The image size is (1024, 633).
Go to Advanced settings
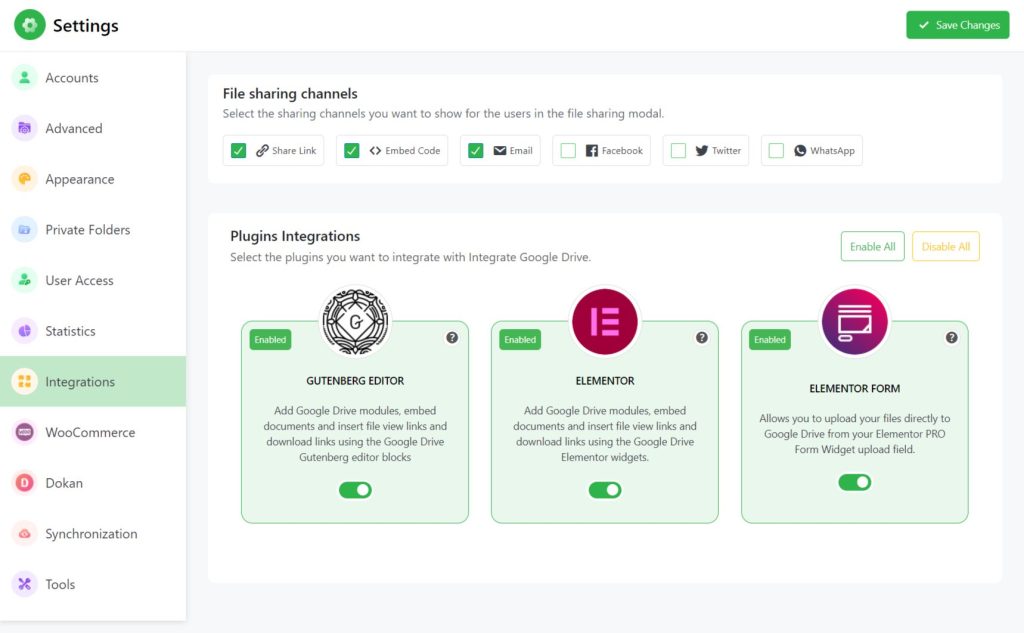point(93,128)
